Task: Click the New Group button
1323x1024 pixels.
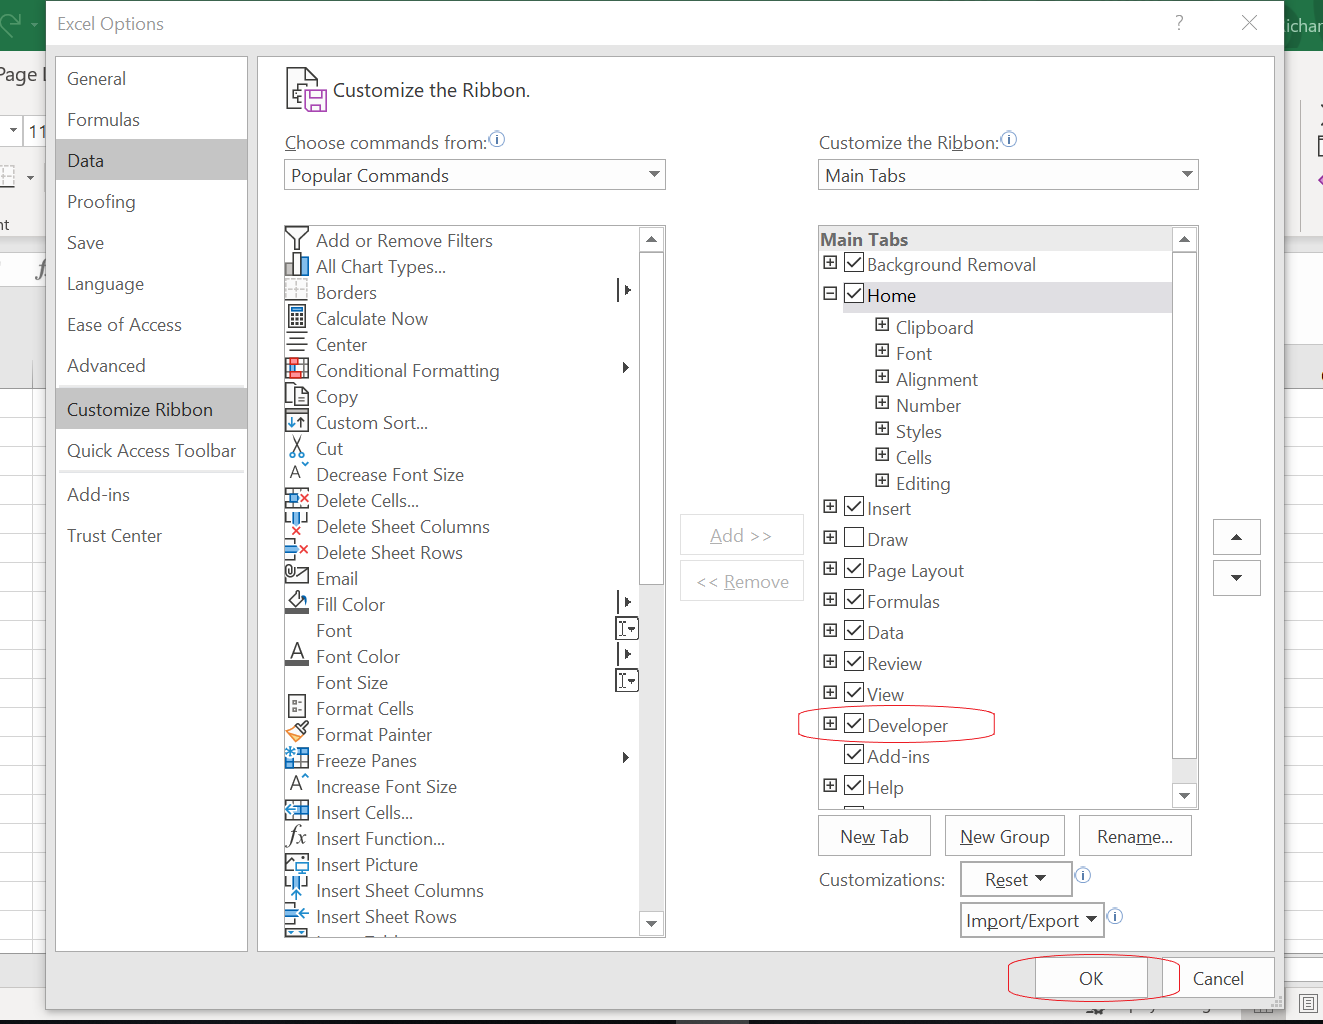Action: [1004, 837]
